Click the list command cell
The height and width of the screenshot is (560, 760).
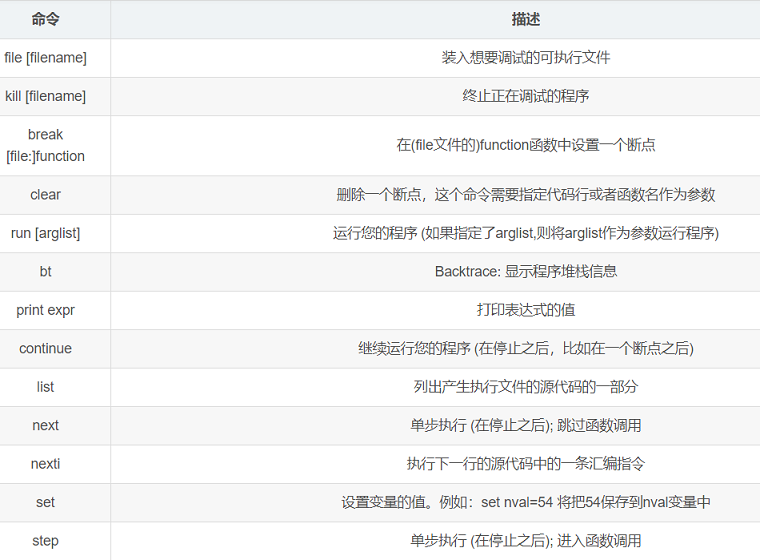click(x=46, y=386)
